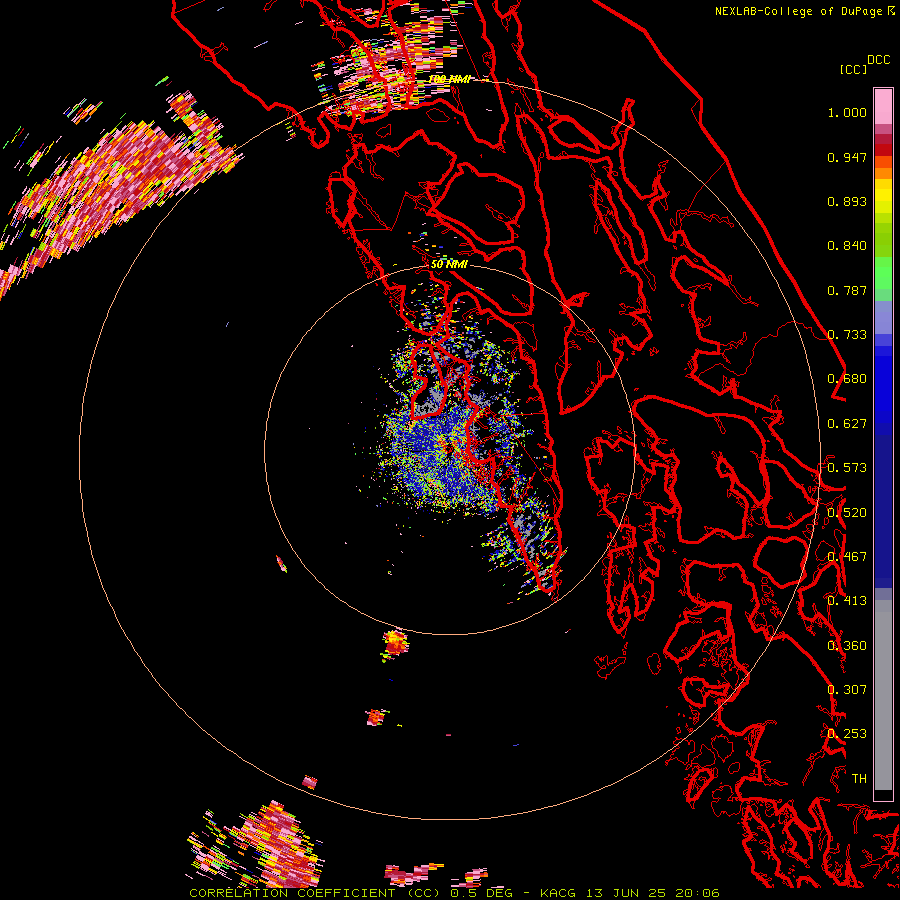Click the 0.520 color scale label
This screenshot has width=900, height=900.
(x=847, y=513)
